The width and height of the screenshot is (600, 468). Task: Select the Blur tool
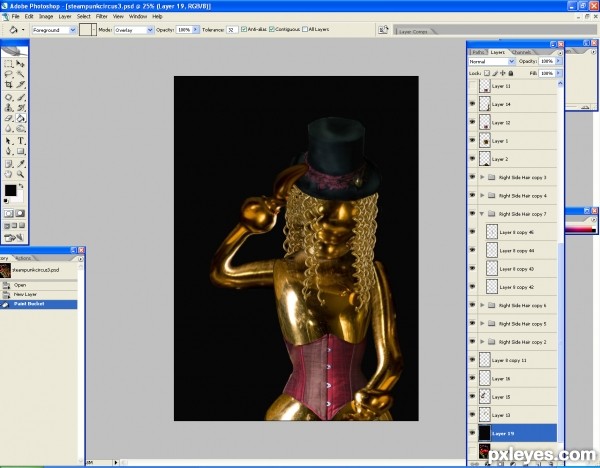click(x=8, y=129)
